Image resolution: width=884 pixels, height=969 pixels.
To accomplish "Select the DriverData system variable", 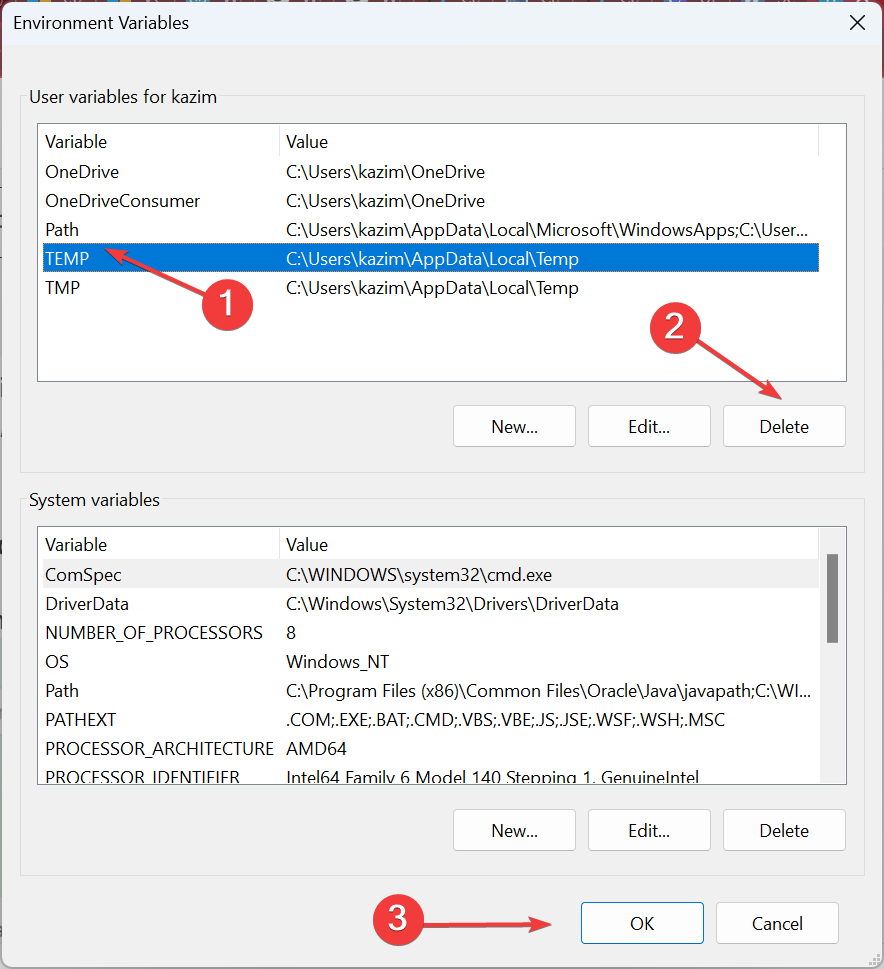I will (x=431, y=604).
